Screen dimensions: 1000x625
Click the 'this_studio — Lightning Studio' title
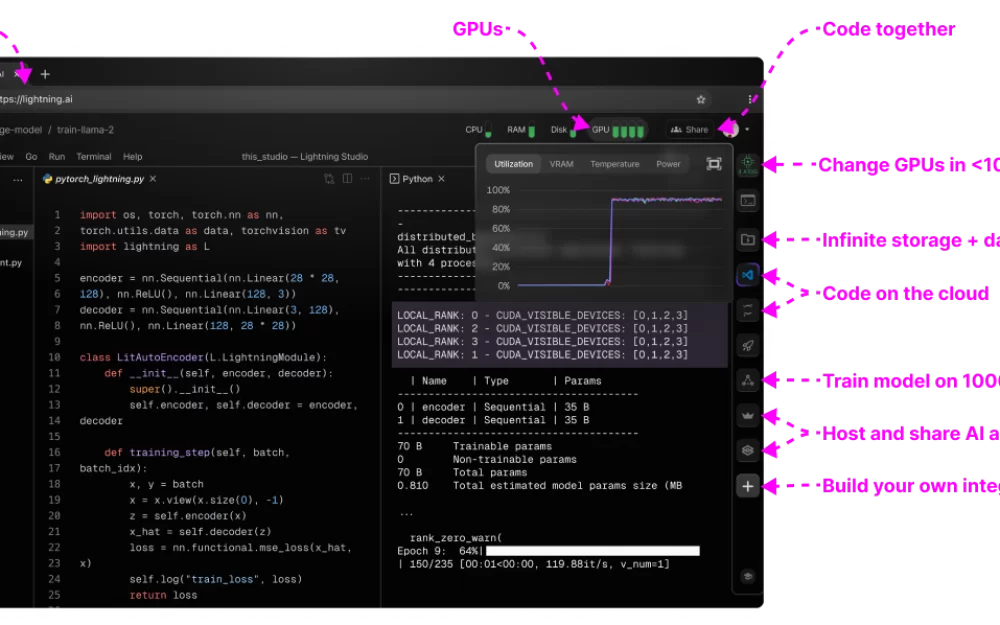coord(305,157)
